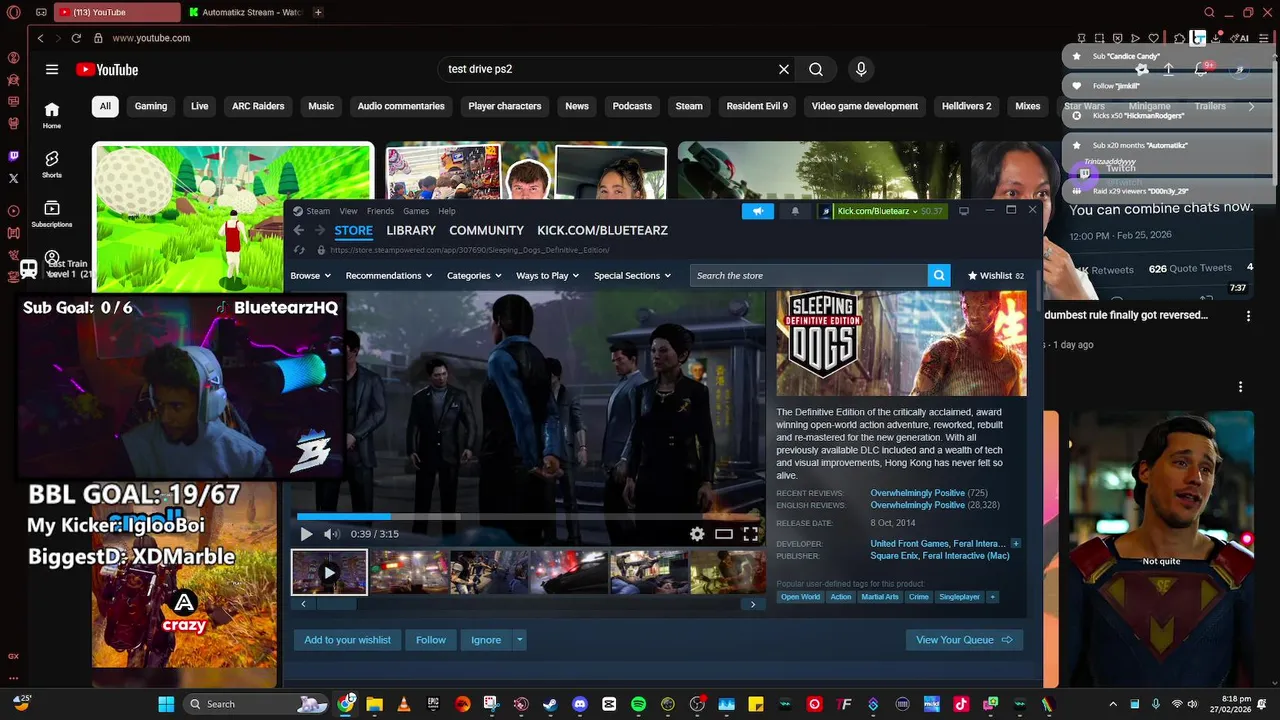1280x720 pixels.
Task: Open trailer settings gear icon
Action: (x=697, y=534)
